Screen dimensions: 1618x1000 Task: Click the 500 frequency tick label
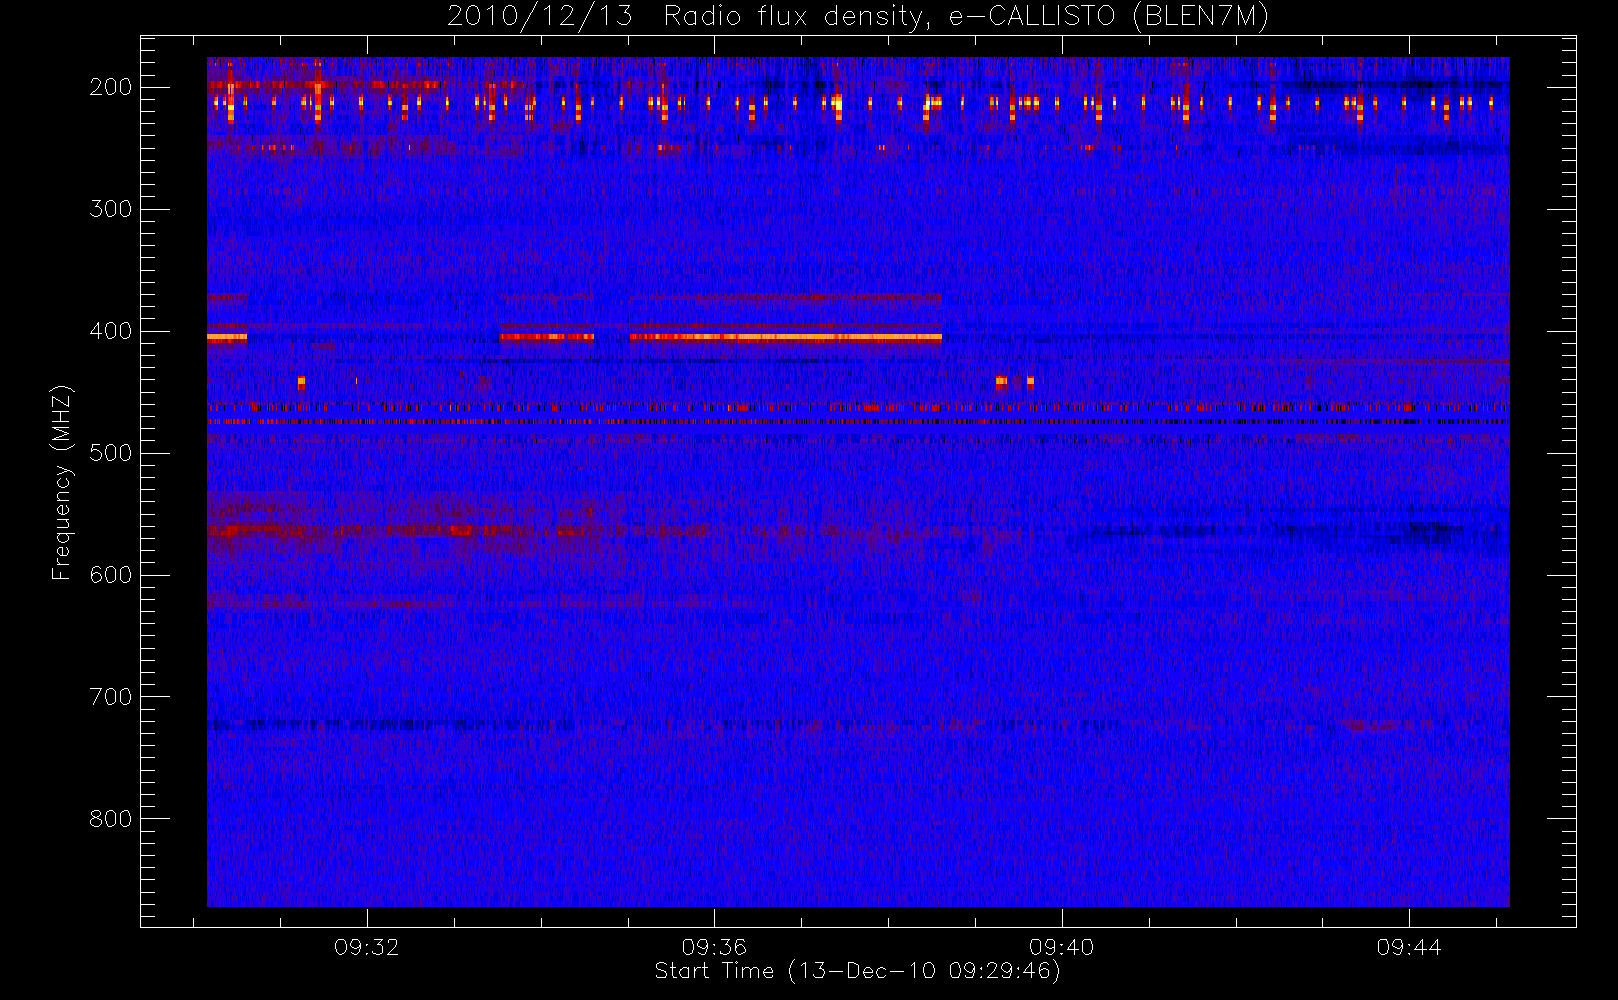[111, 453]
